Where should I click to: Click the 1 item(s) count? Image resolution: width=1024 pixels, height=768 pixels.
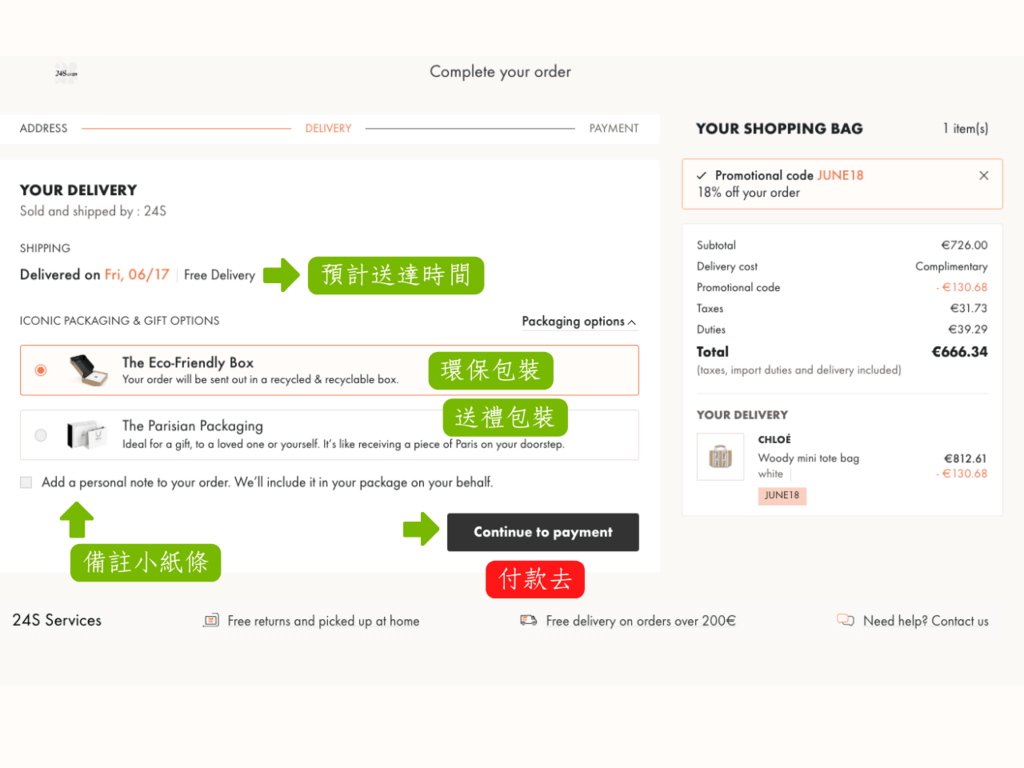point(965,129)
